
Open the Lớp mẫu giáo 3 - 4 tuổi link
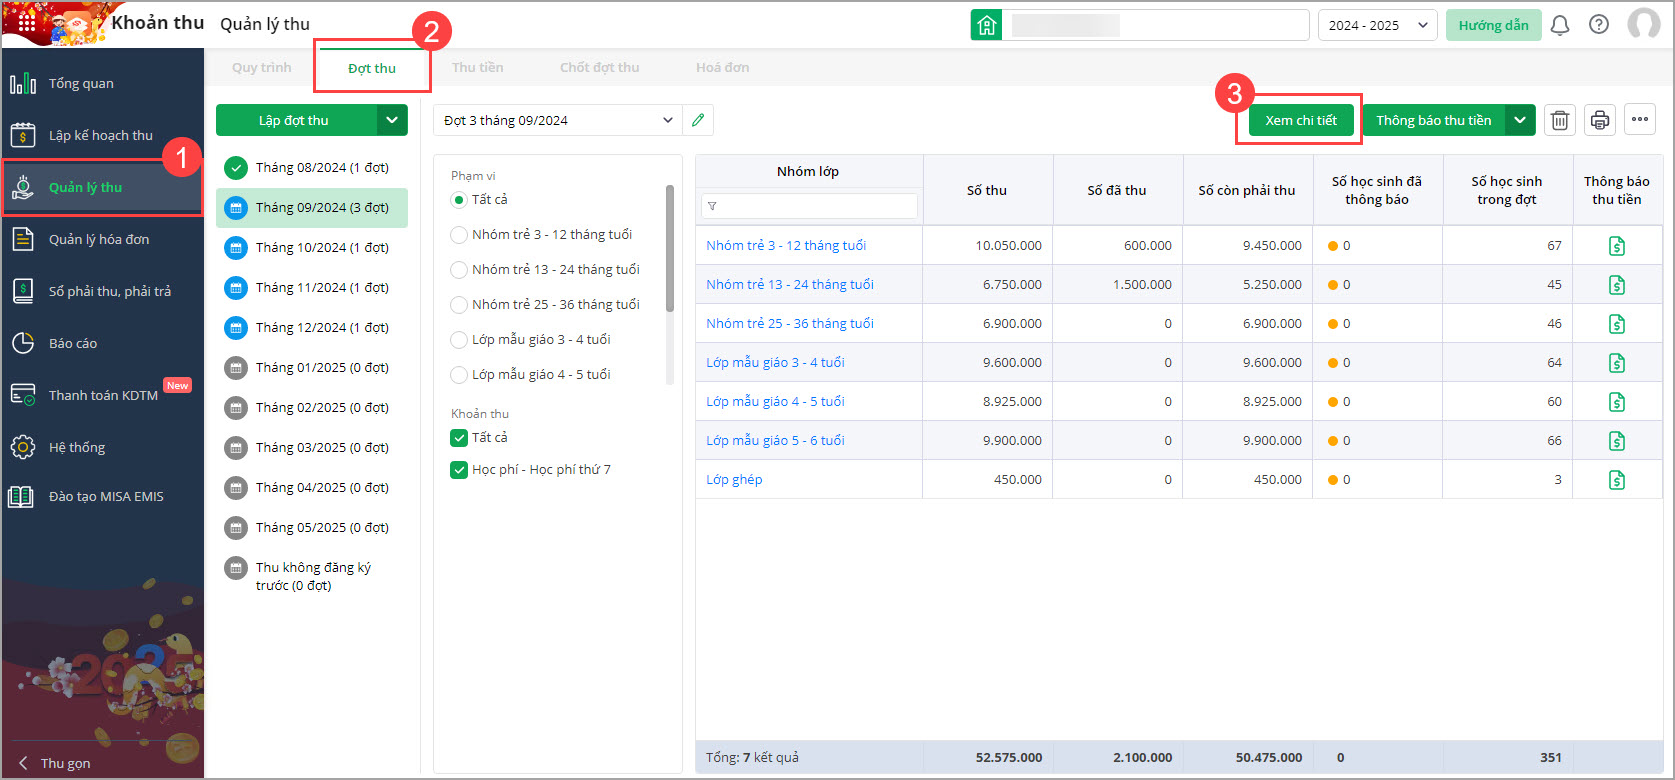tap(775, 362)
